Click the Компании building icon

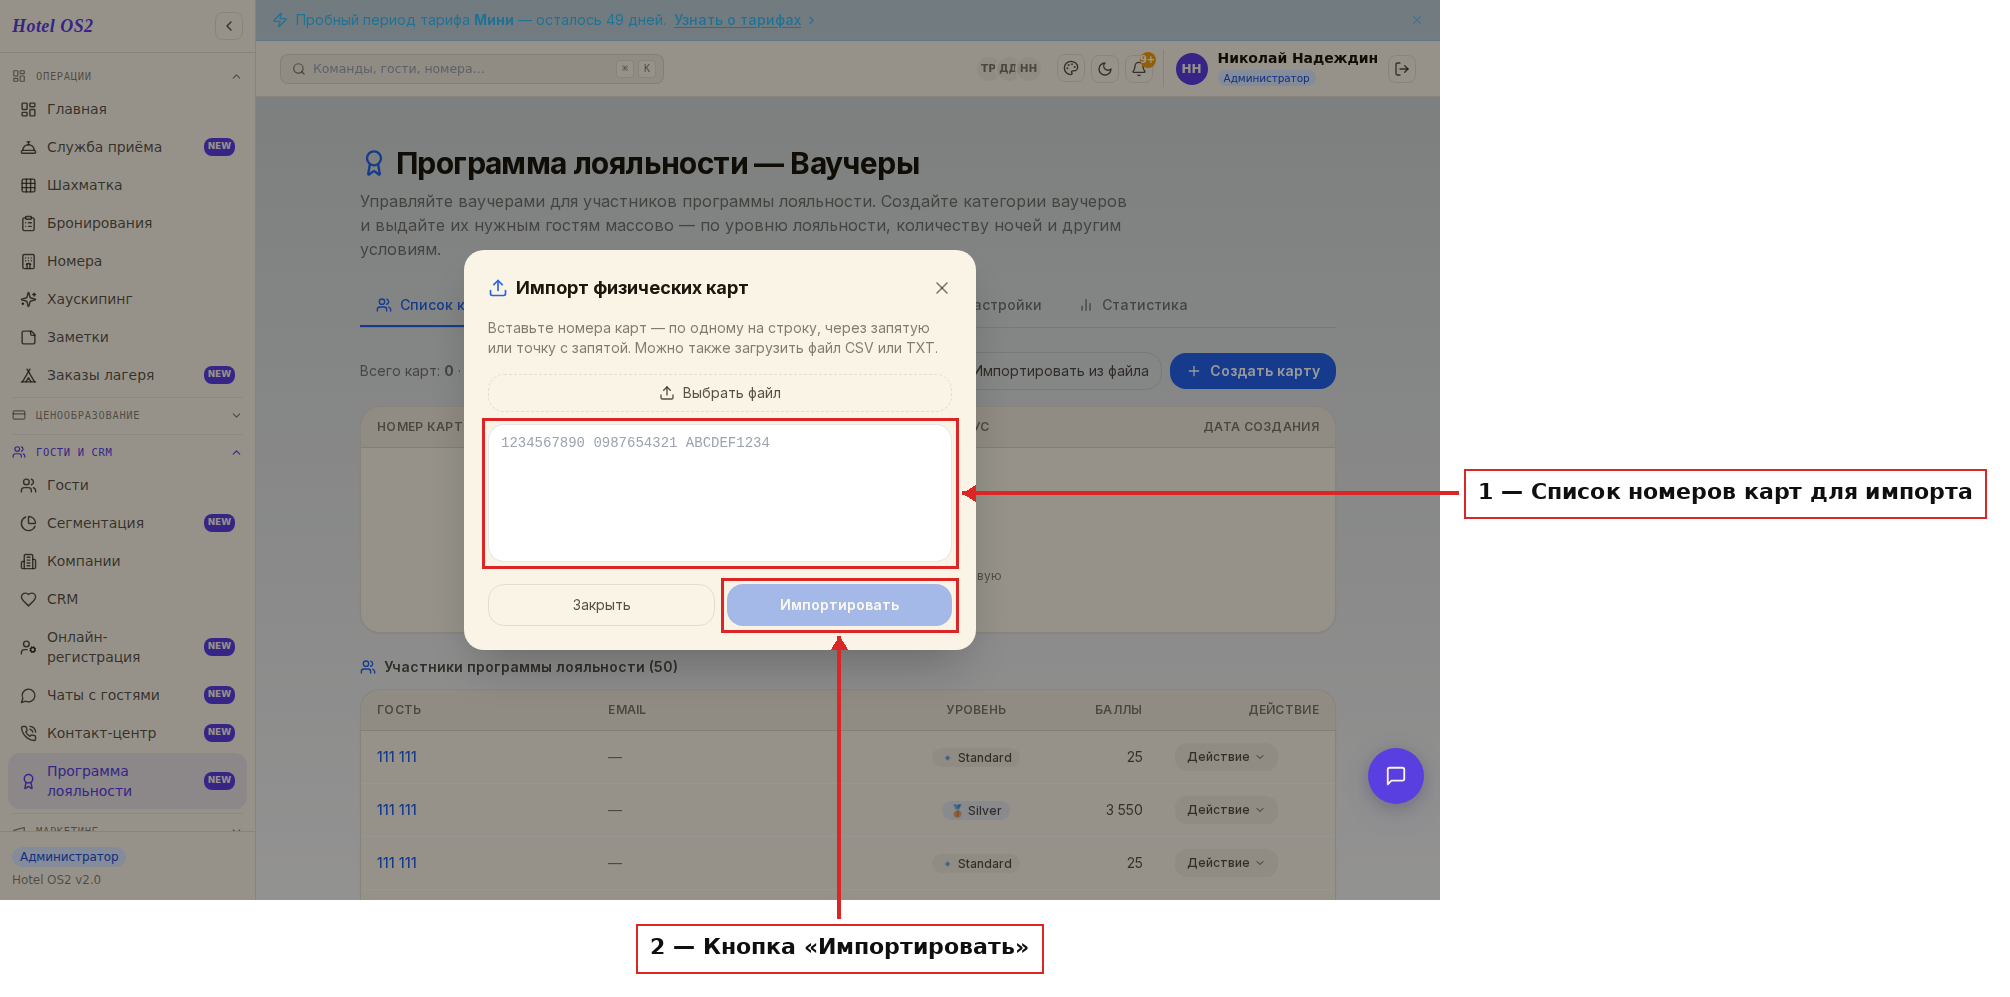pos(29,561)
